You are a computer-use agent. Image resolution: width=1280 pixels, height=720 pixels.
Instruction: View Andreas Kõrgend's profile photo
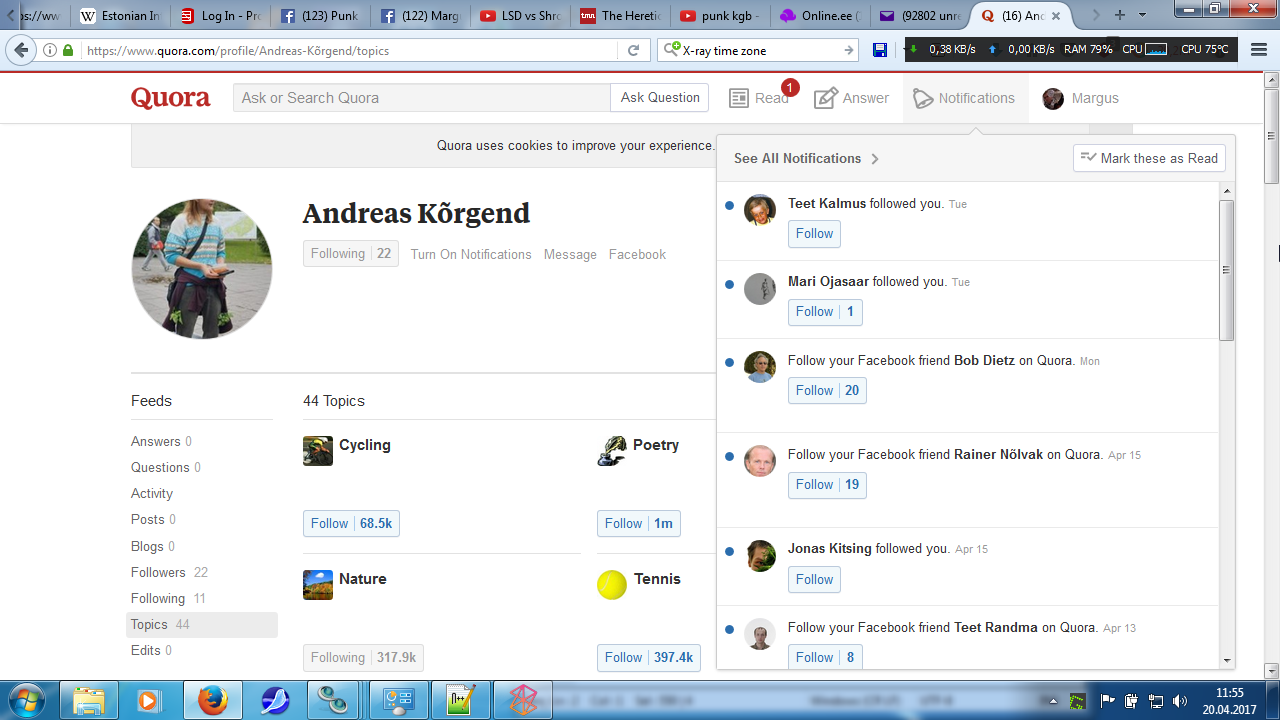202,269
